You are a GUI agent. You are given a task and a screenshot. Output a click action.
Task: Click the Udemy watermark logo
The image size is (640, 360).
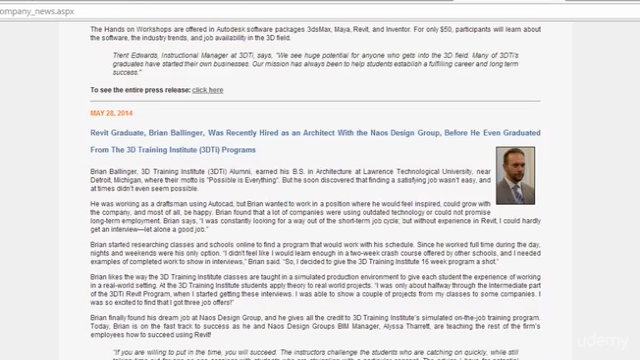coord(602,341)
